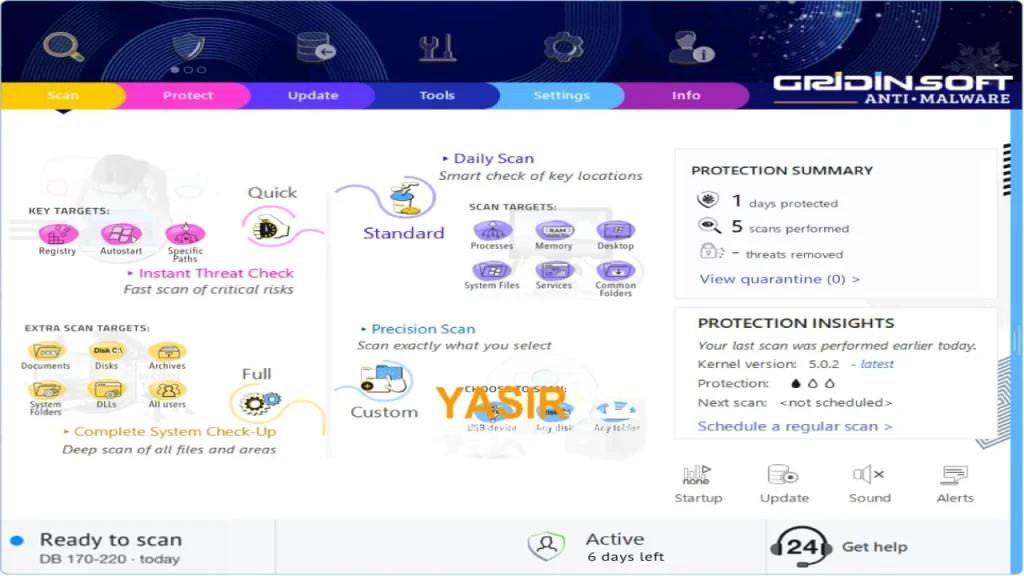Go to the Info tab
This screenshot has width=1024, height=576.
coord(686,95)
